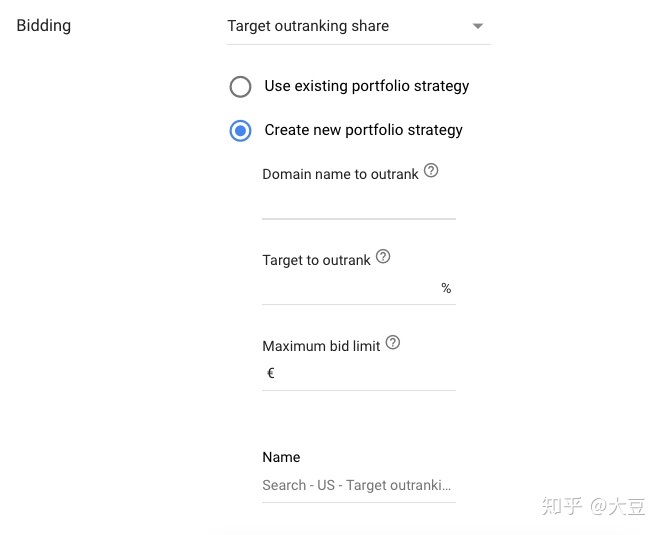
Task: Open the Target outranking share combo box
Action: (x=359, y=26)
